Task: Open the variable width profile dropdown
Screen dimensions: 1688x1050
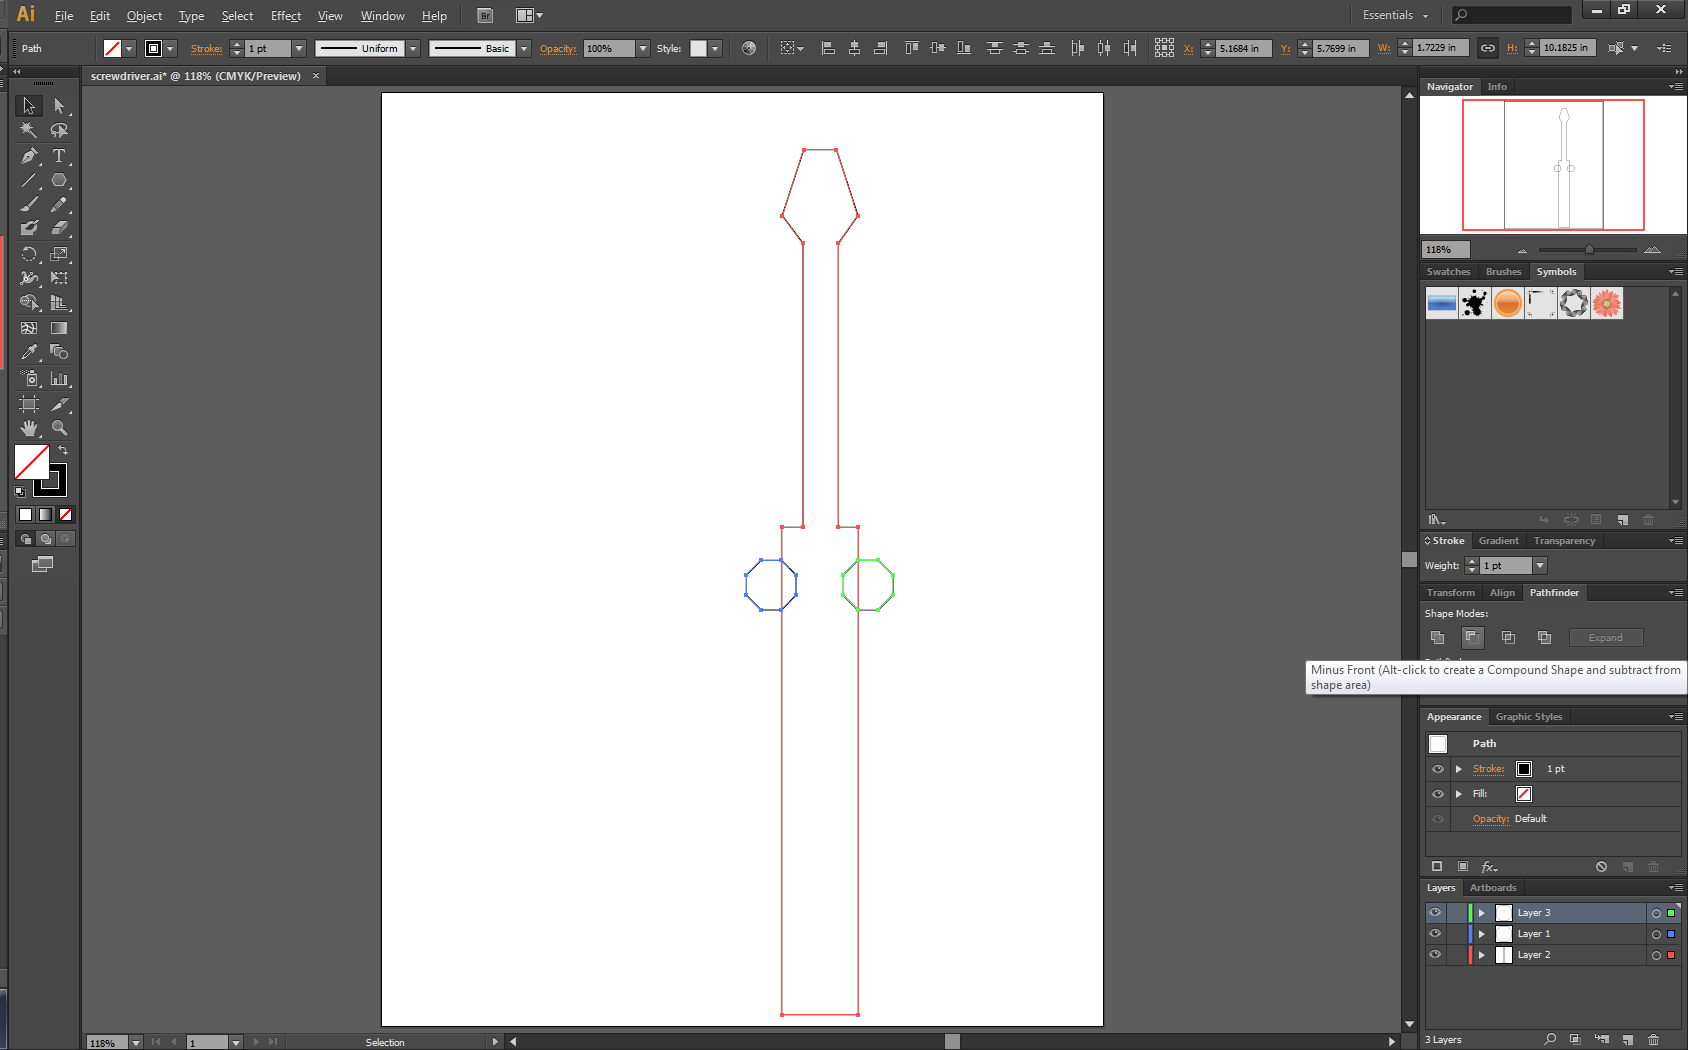Action: tap(413, 48)
